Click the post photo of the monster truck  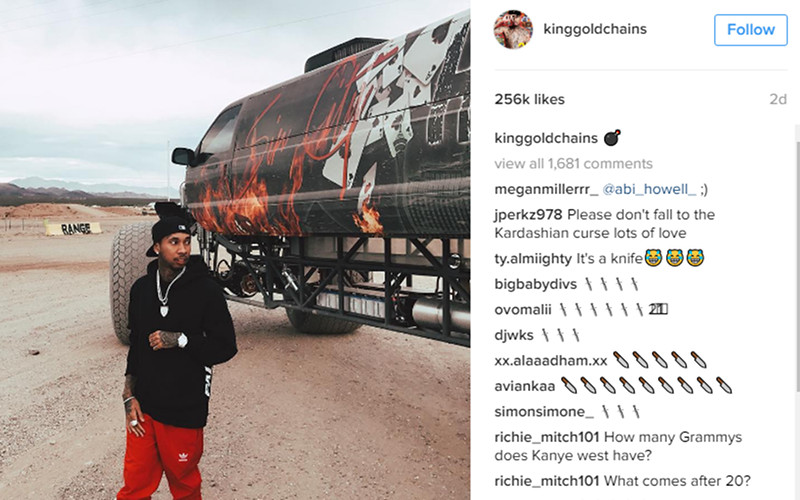pos(235,250)
